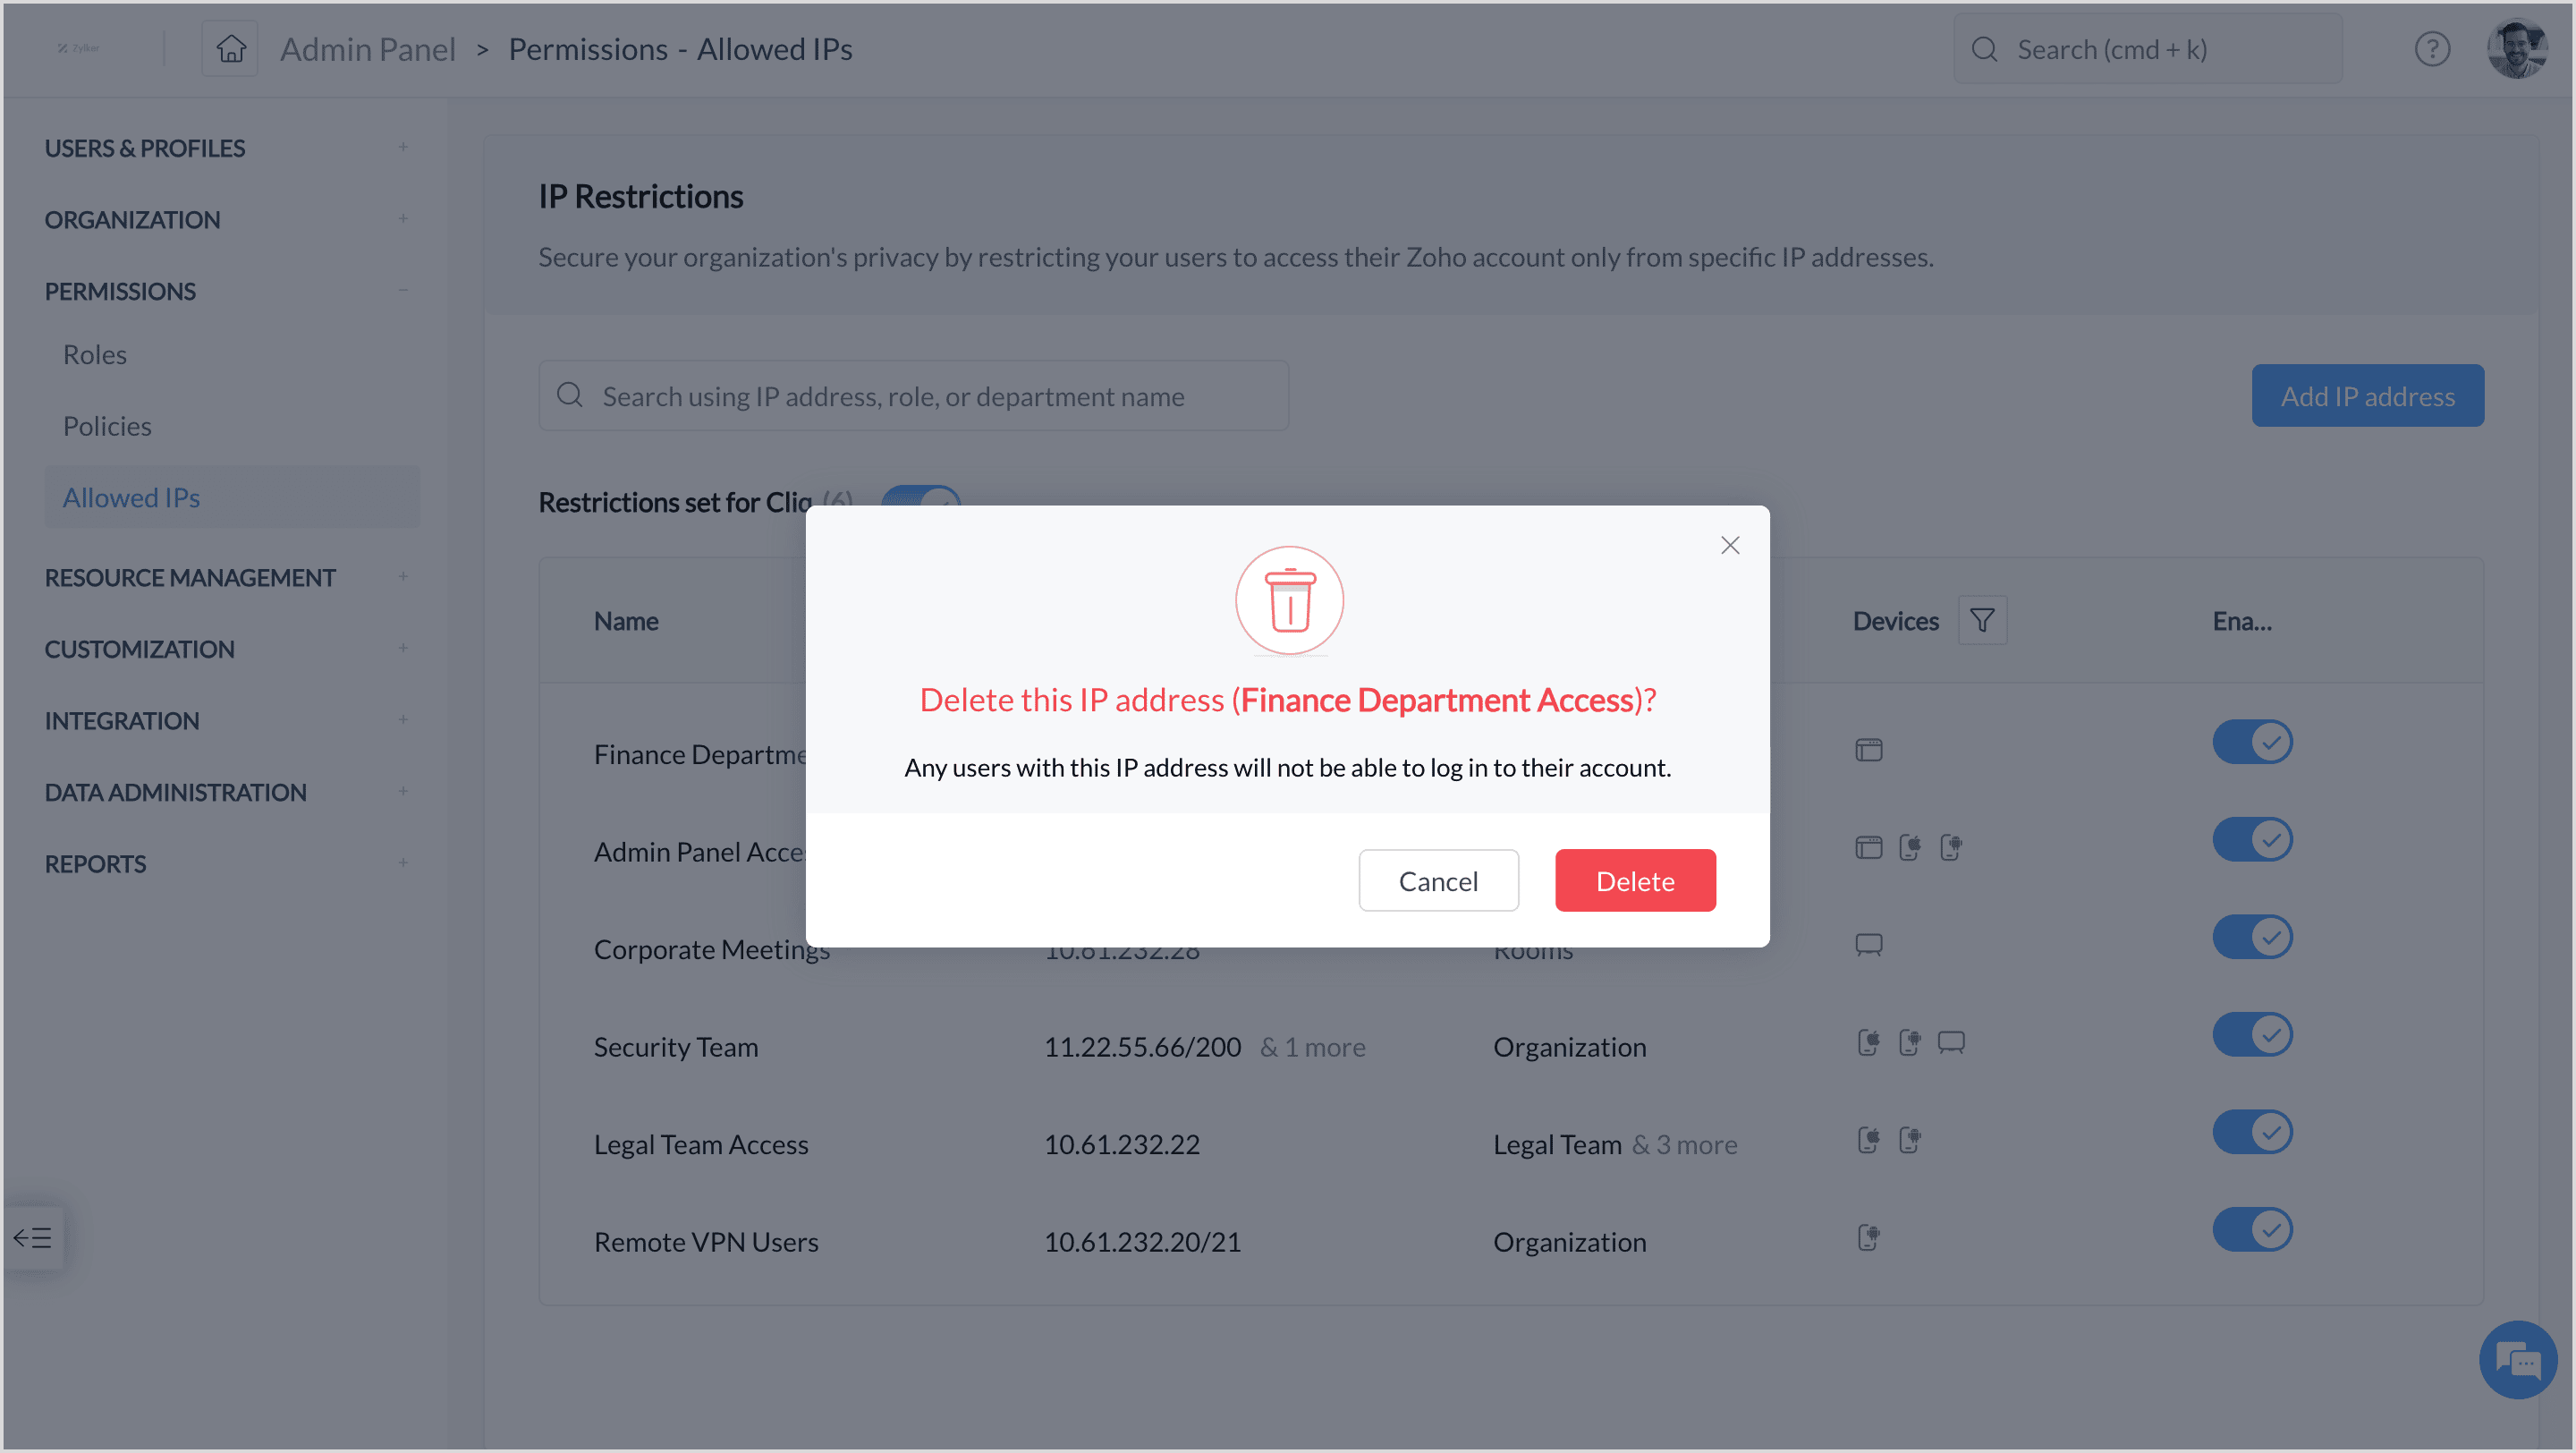Click the trash can icon in dialog
This screenshot has width=2576, height=1453.
point(1289,600)
